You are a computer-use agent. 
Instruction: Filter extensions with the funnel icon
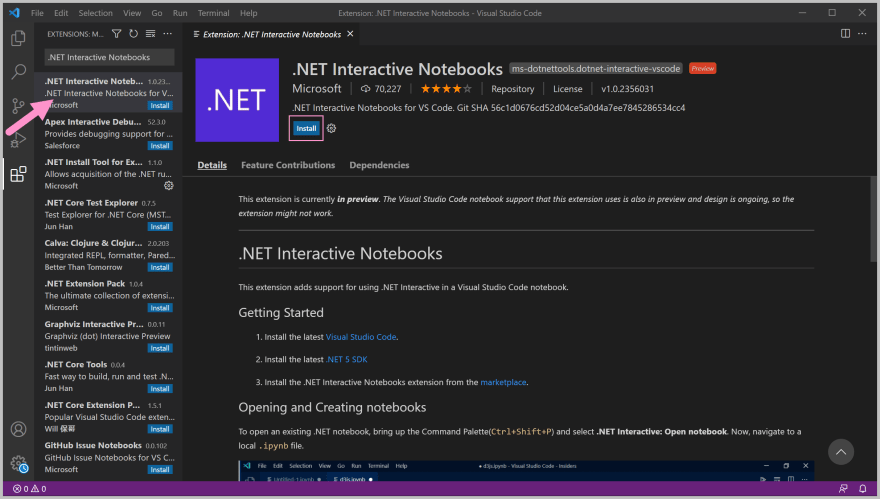pyautogui.click(x=116, y=34)
